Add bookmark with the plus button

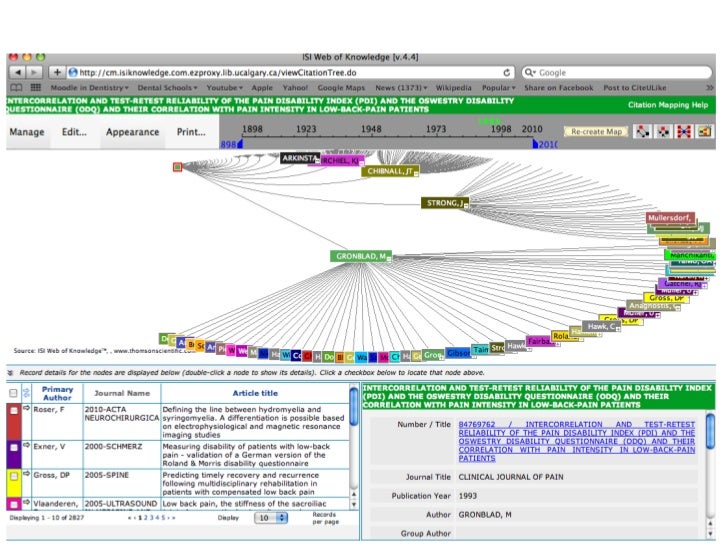click(x=57, y=72)
